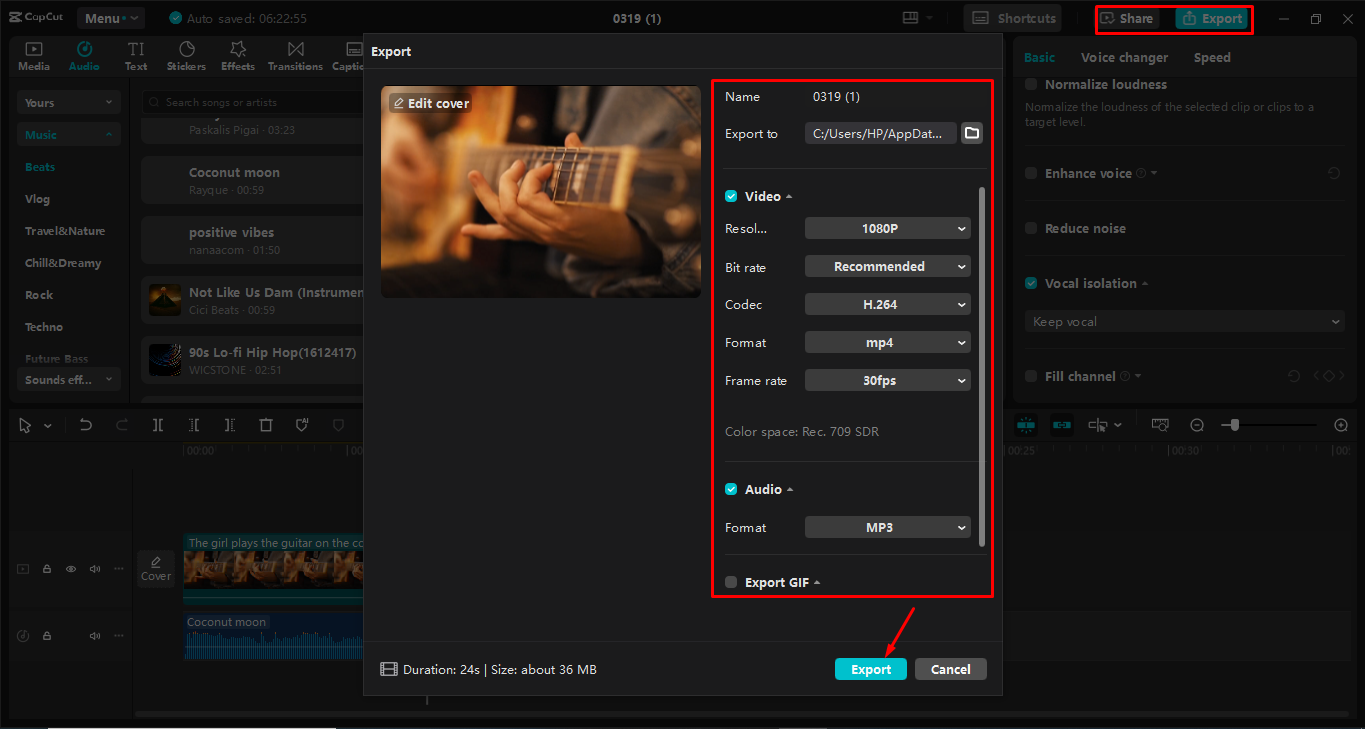The height and width of the screenshot is (729, 1365).
Task: Open the Codec dropdown showing H.264
Action: click(888, 304)
